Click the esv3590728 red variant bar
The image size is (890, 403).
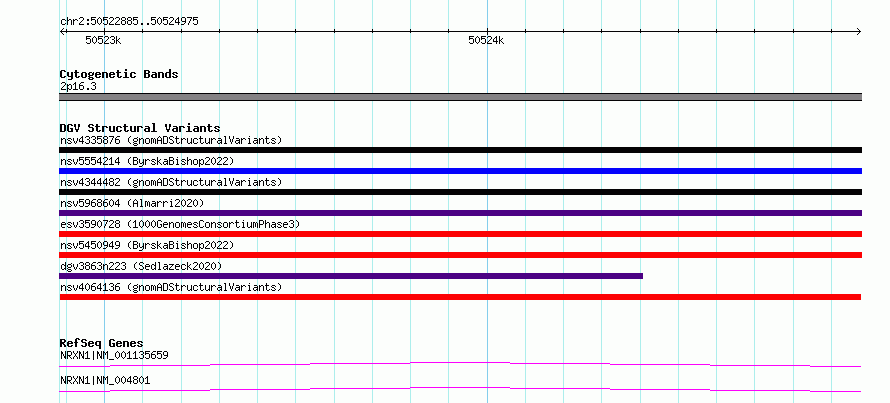460,234
